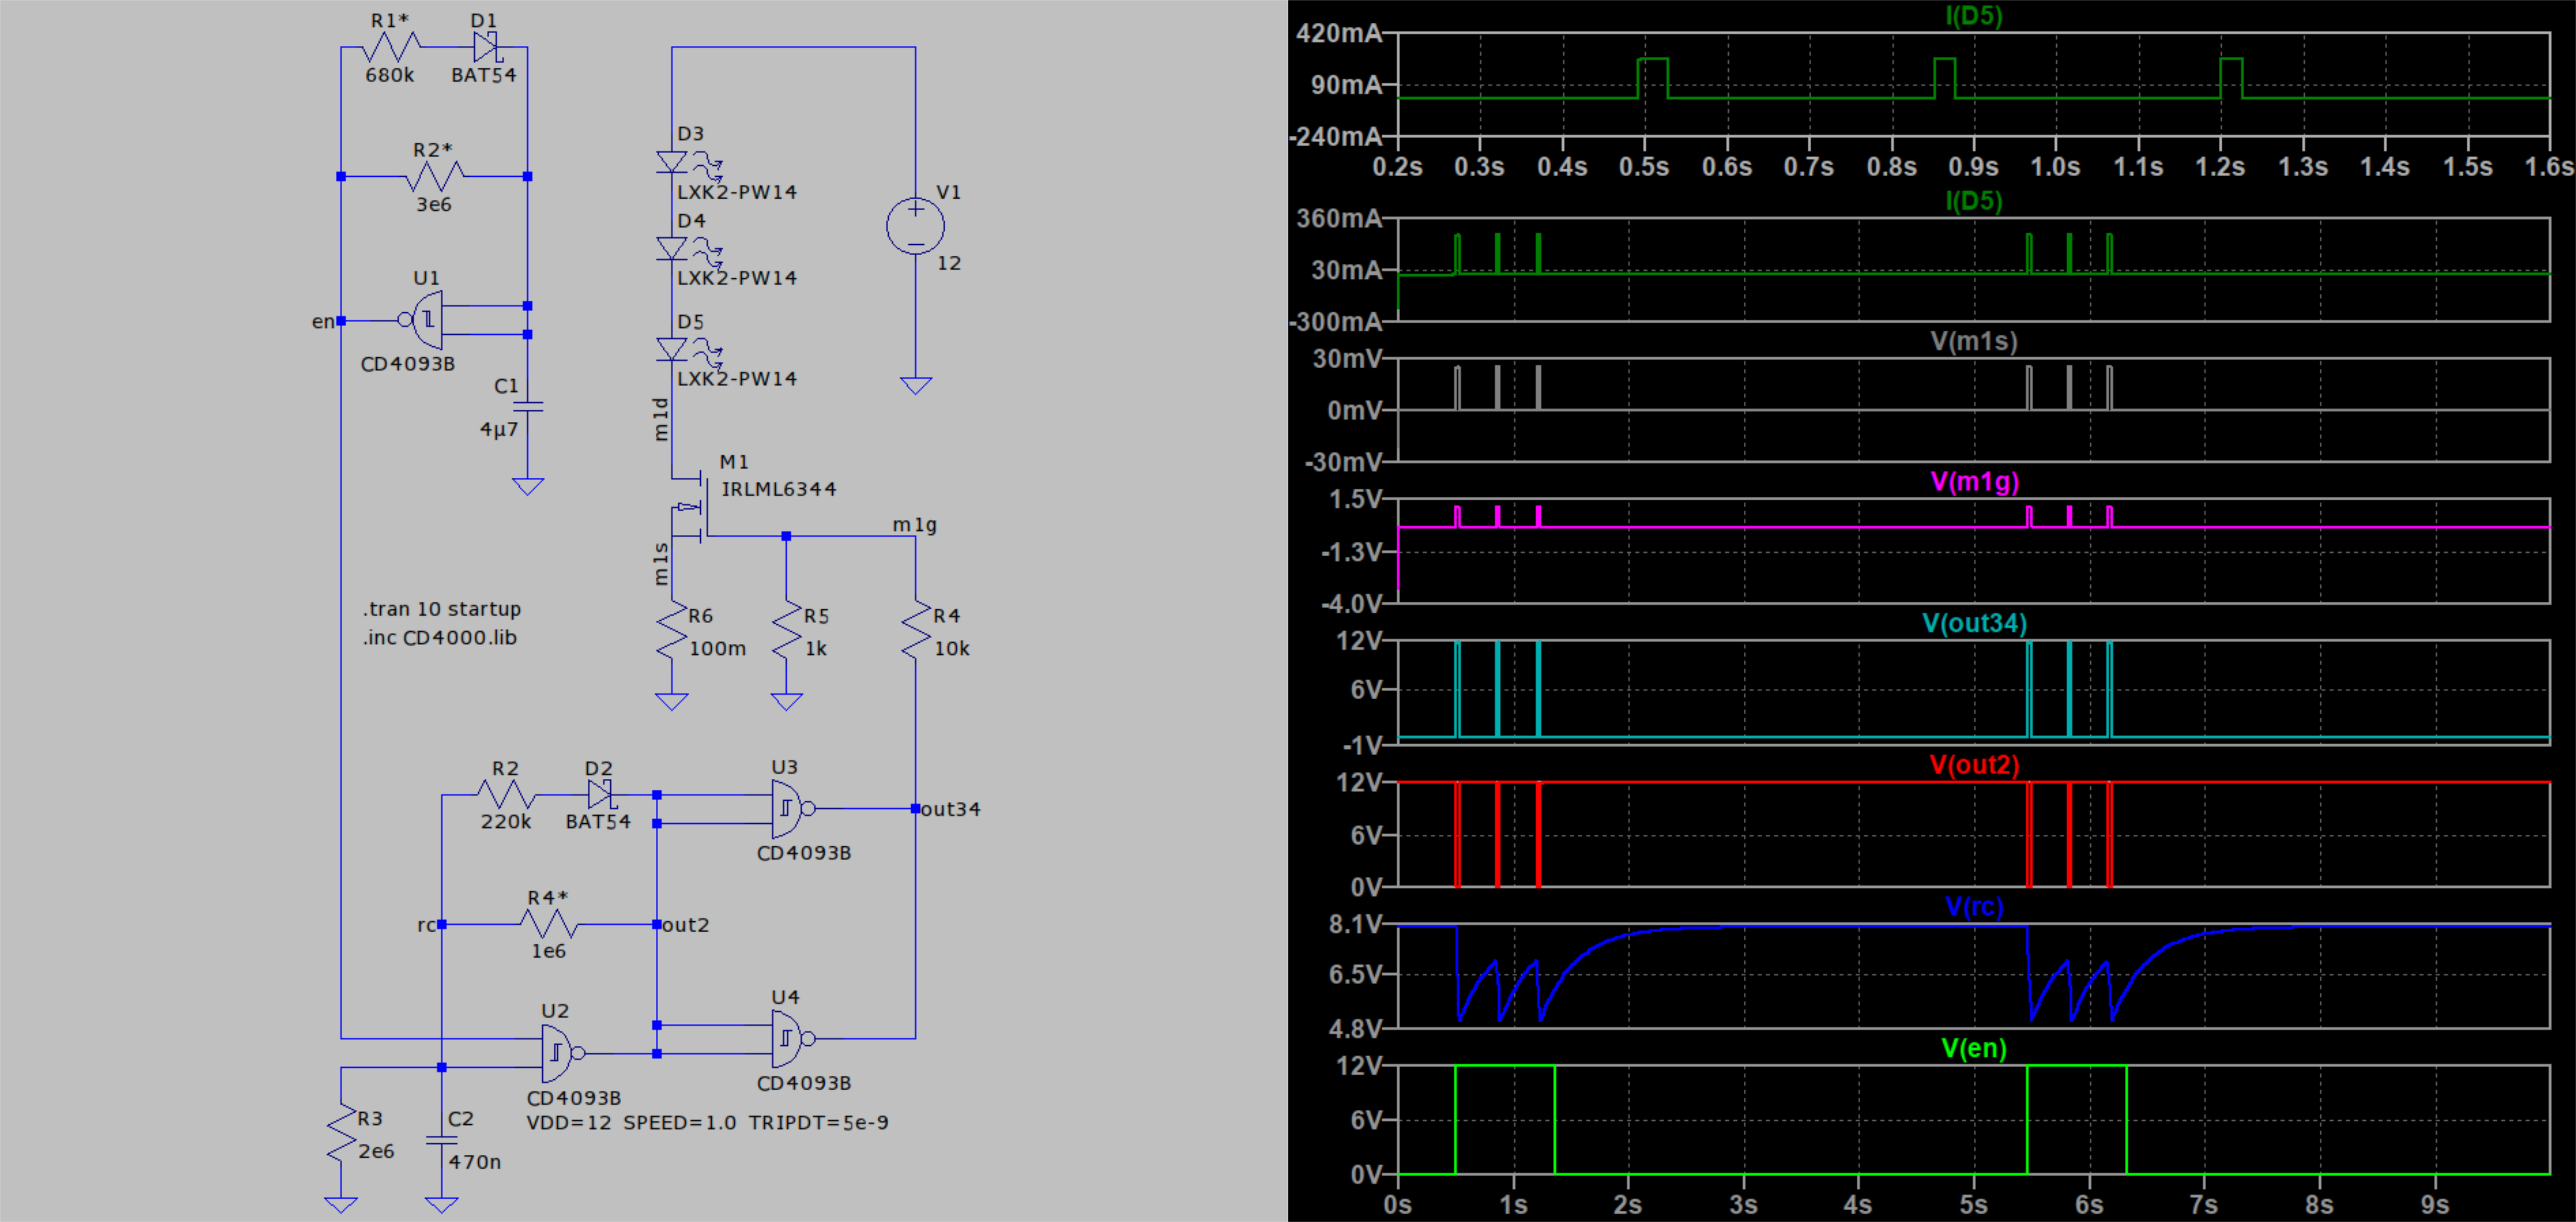Screen dimensions: 2576x1222
Task: Select the R1* resistor symbol
Action: 391,47
